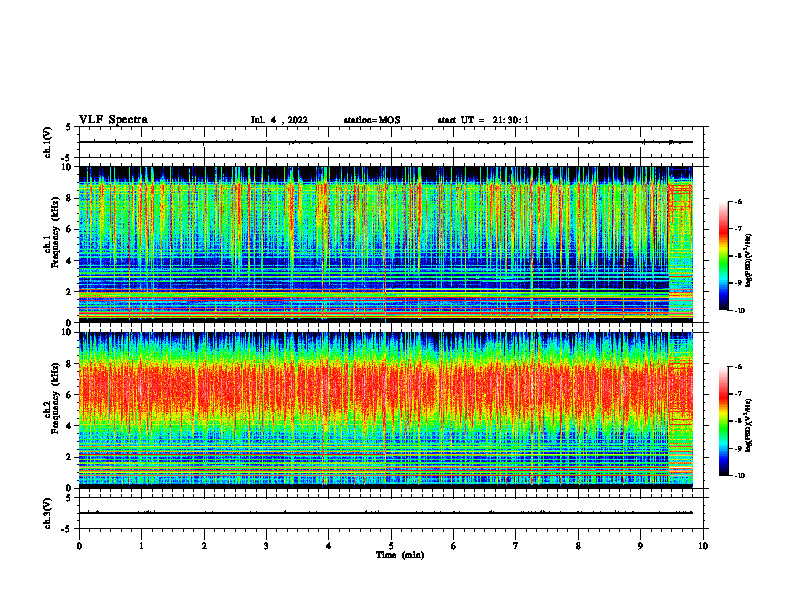The height and width of the screenshot is (612, 792).
Task: Click the time-axis tick label "7"
Action: [x=516, y=546]
